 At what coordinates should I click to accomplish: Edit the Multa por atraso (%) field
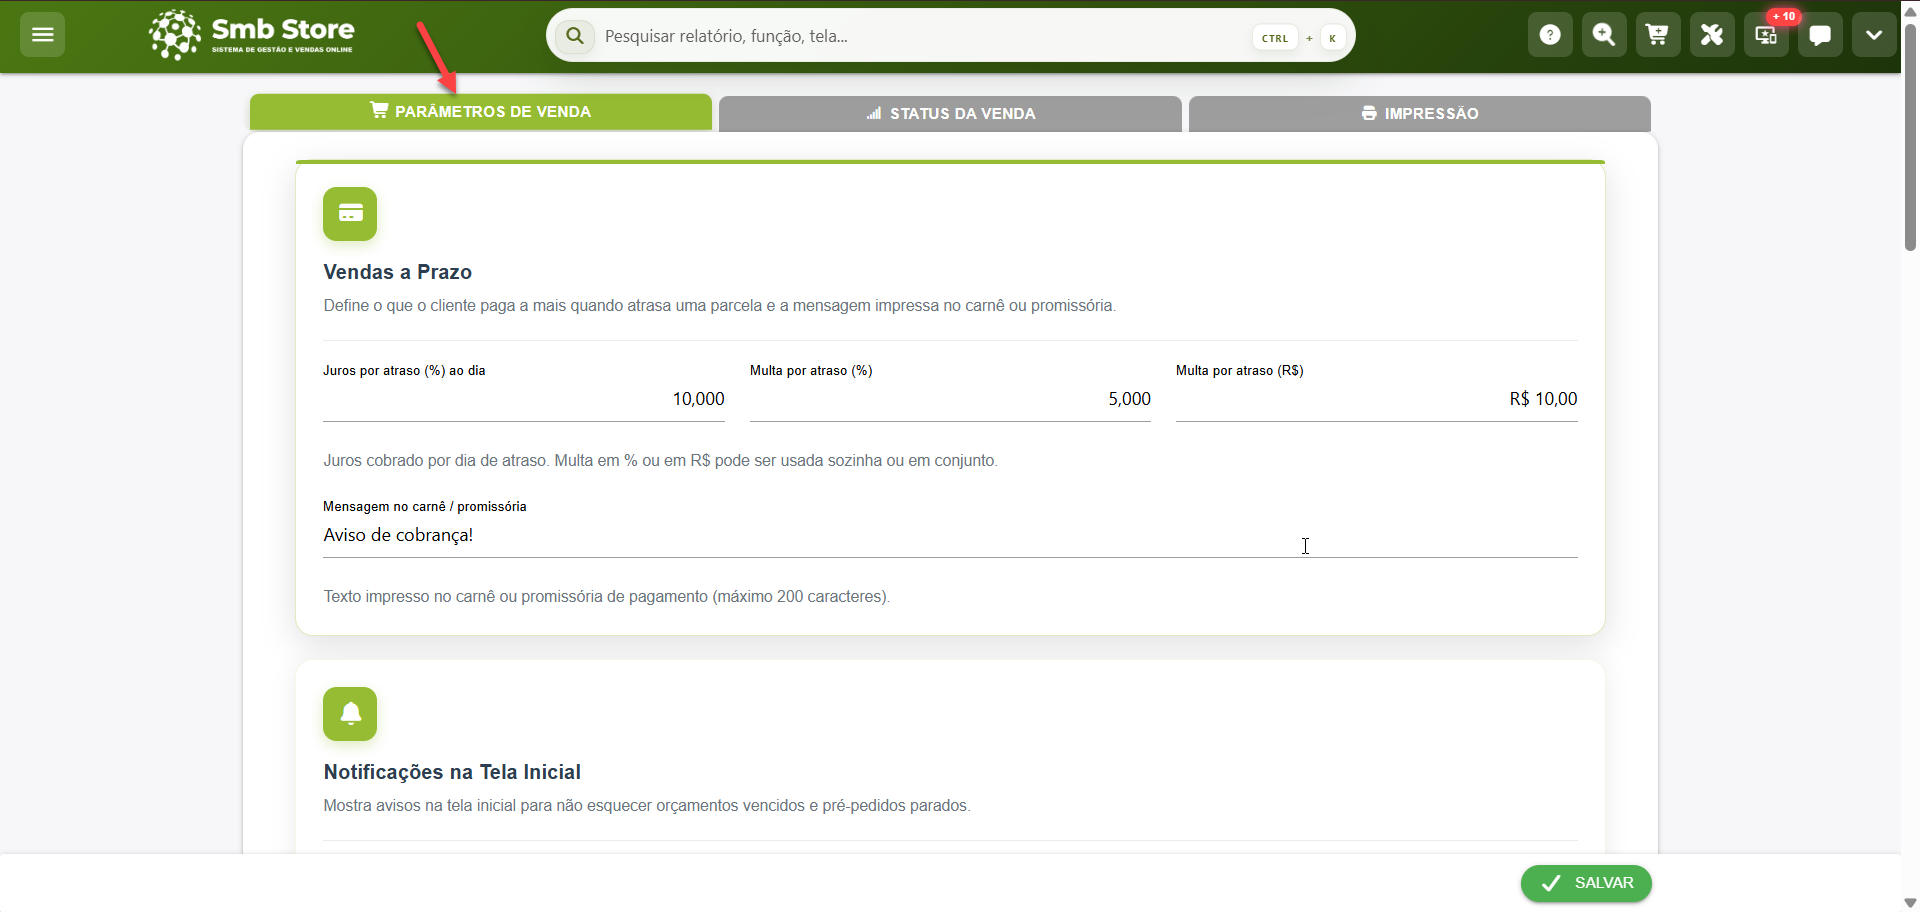tap(950, 399)
